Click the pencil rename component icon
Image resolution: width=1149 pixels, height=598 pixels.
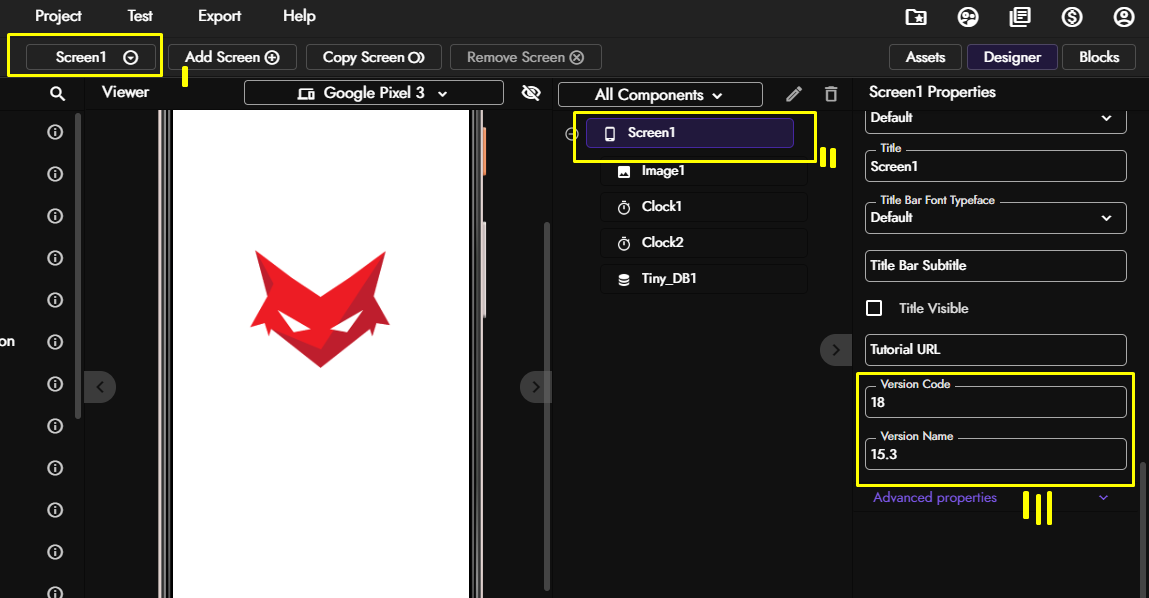pyautogui.click(x=794, y=94)
